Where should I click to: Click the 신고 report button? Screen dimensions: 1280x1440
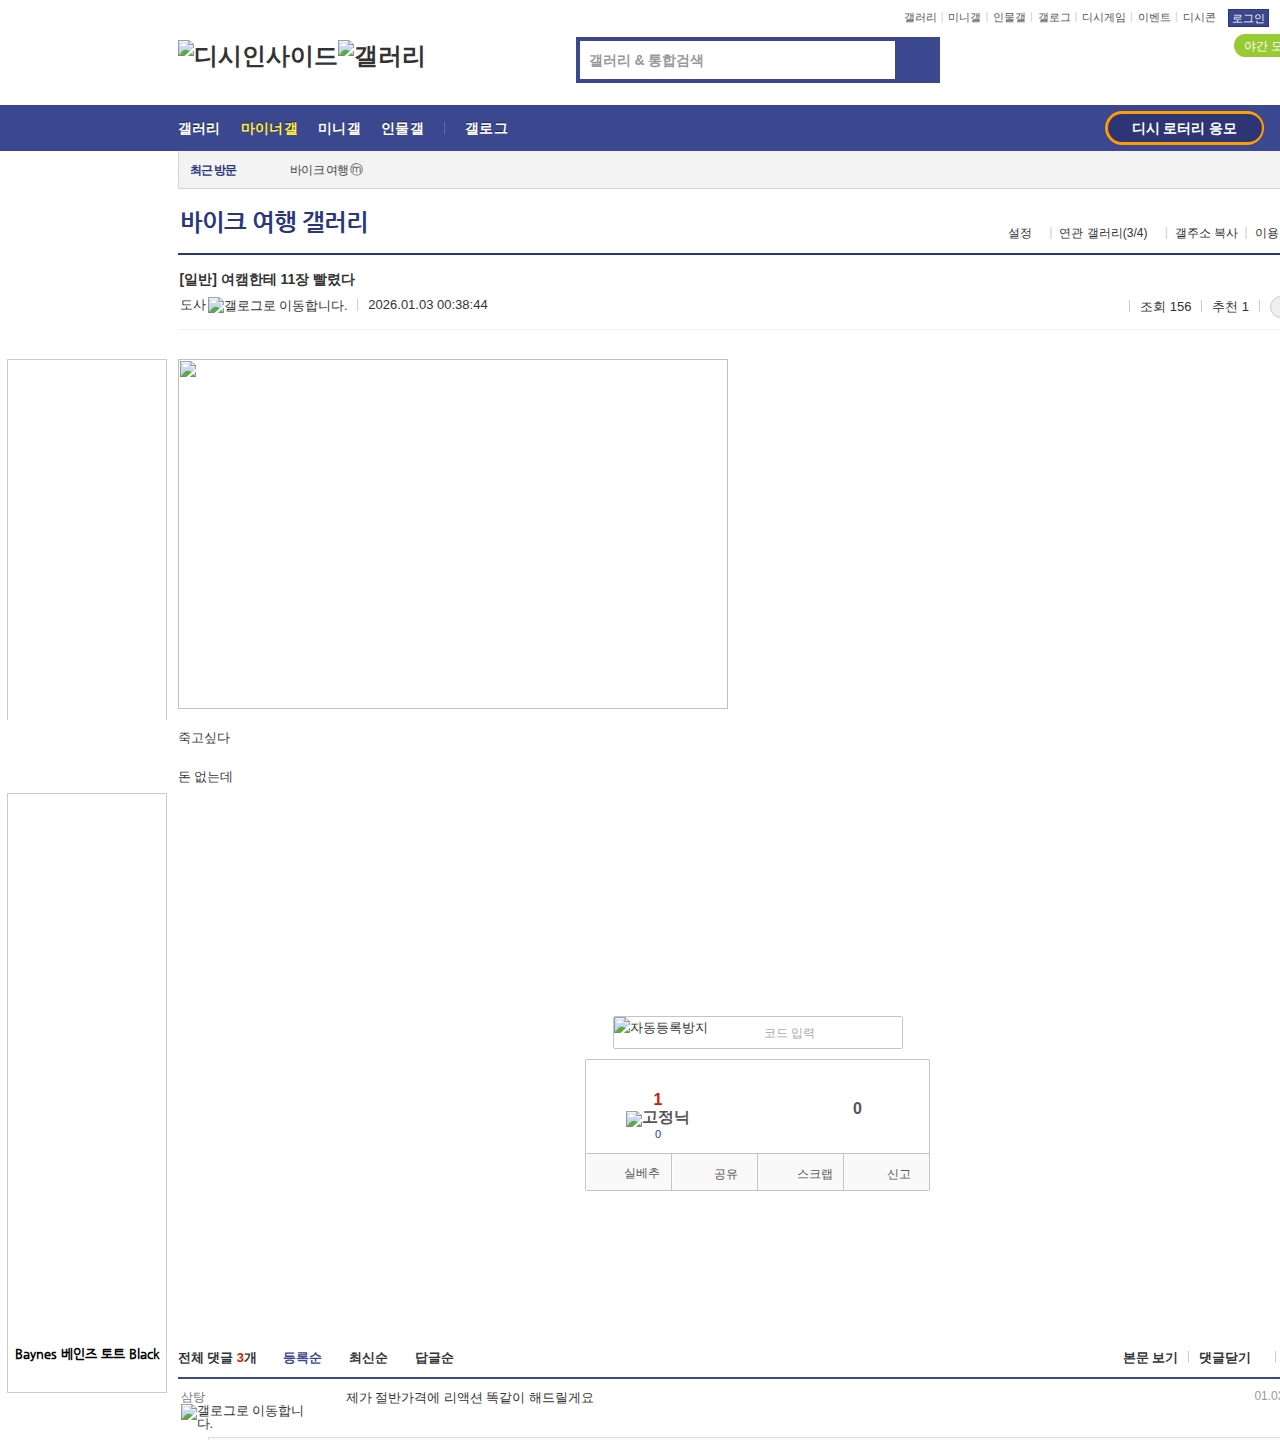point(887,1173)
